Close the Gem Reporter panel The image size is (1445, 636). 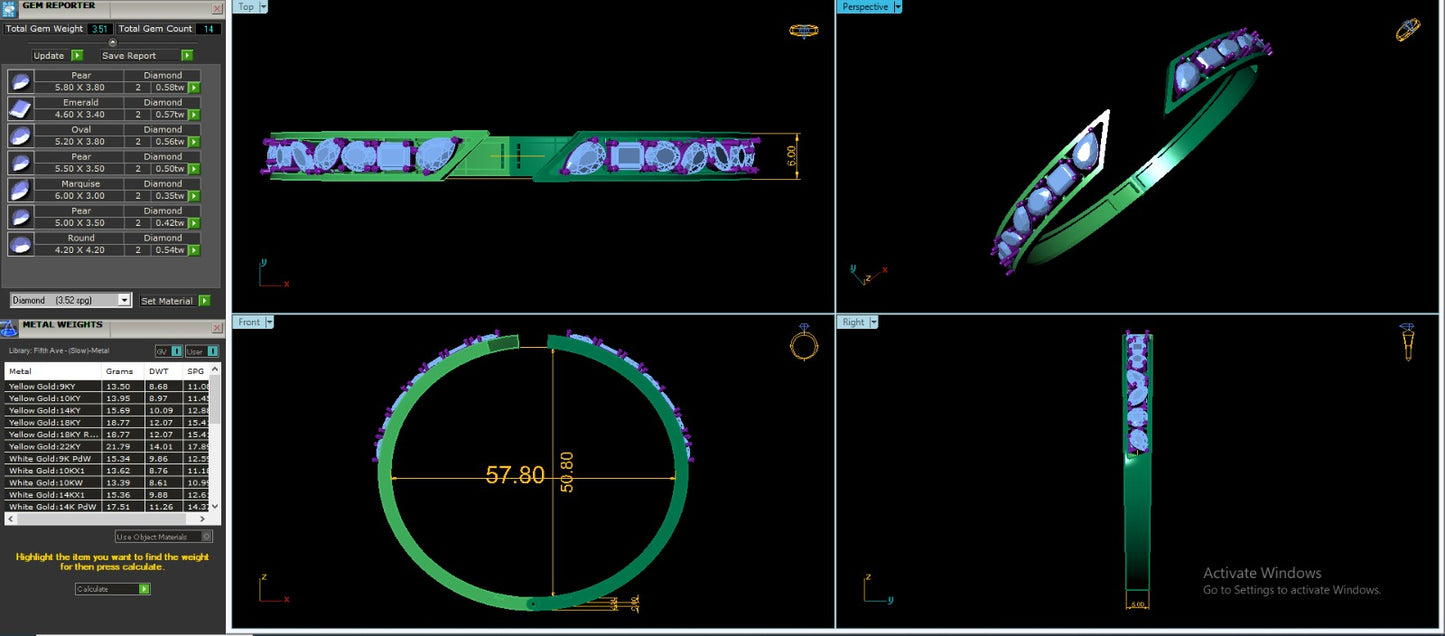point(217,8)
